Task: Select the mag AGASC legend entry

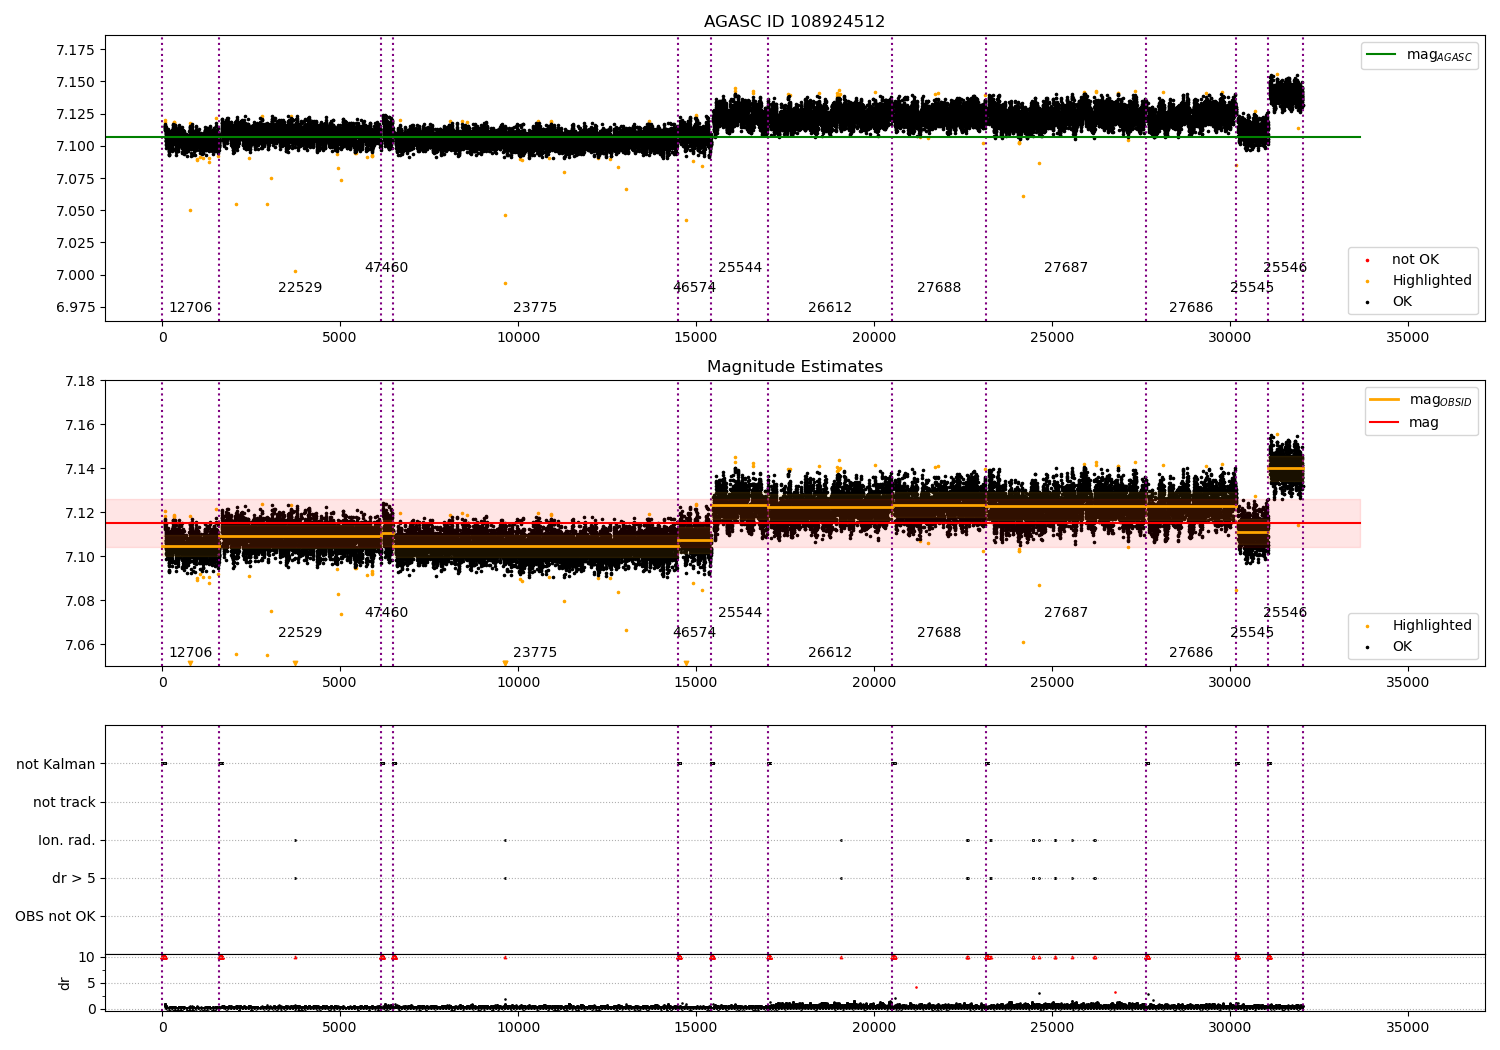Action: tap(1419, 56)
